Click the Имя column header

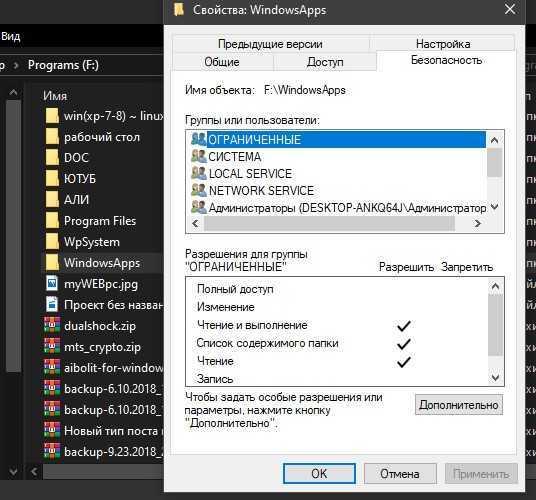[55, 96]
